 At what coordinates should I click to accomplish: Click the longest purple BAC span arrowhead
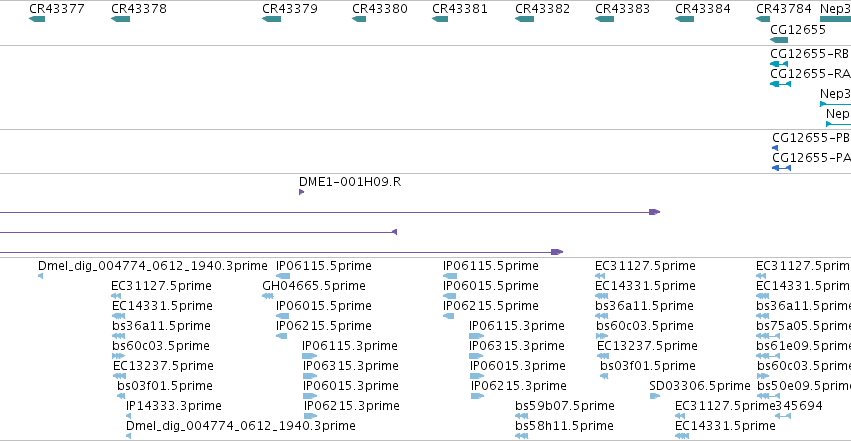[x=655, y=212]
